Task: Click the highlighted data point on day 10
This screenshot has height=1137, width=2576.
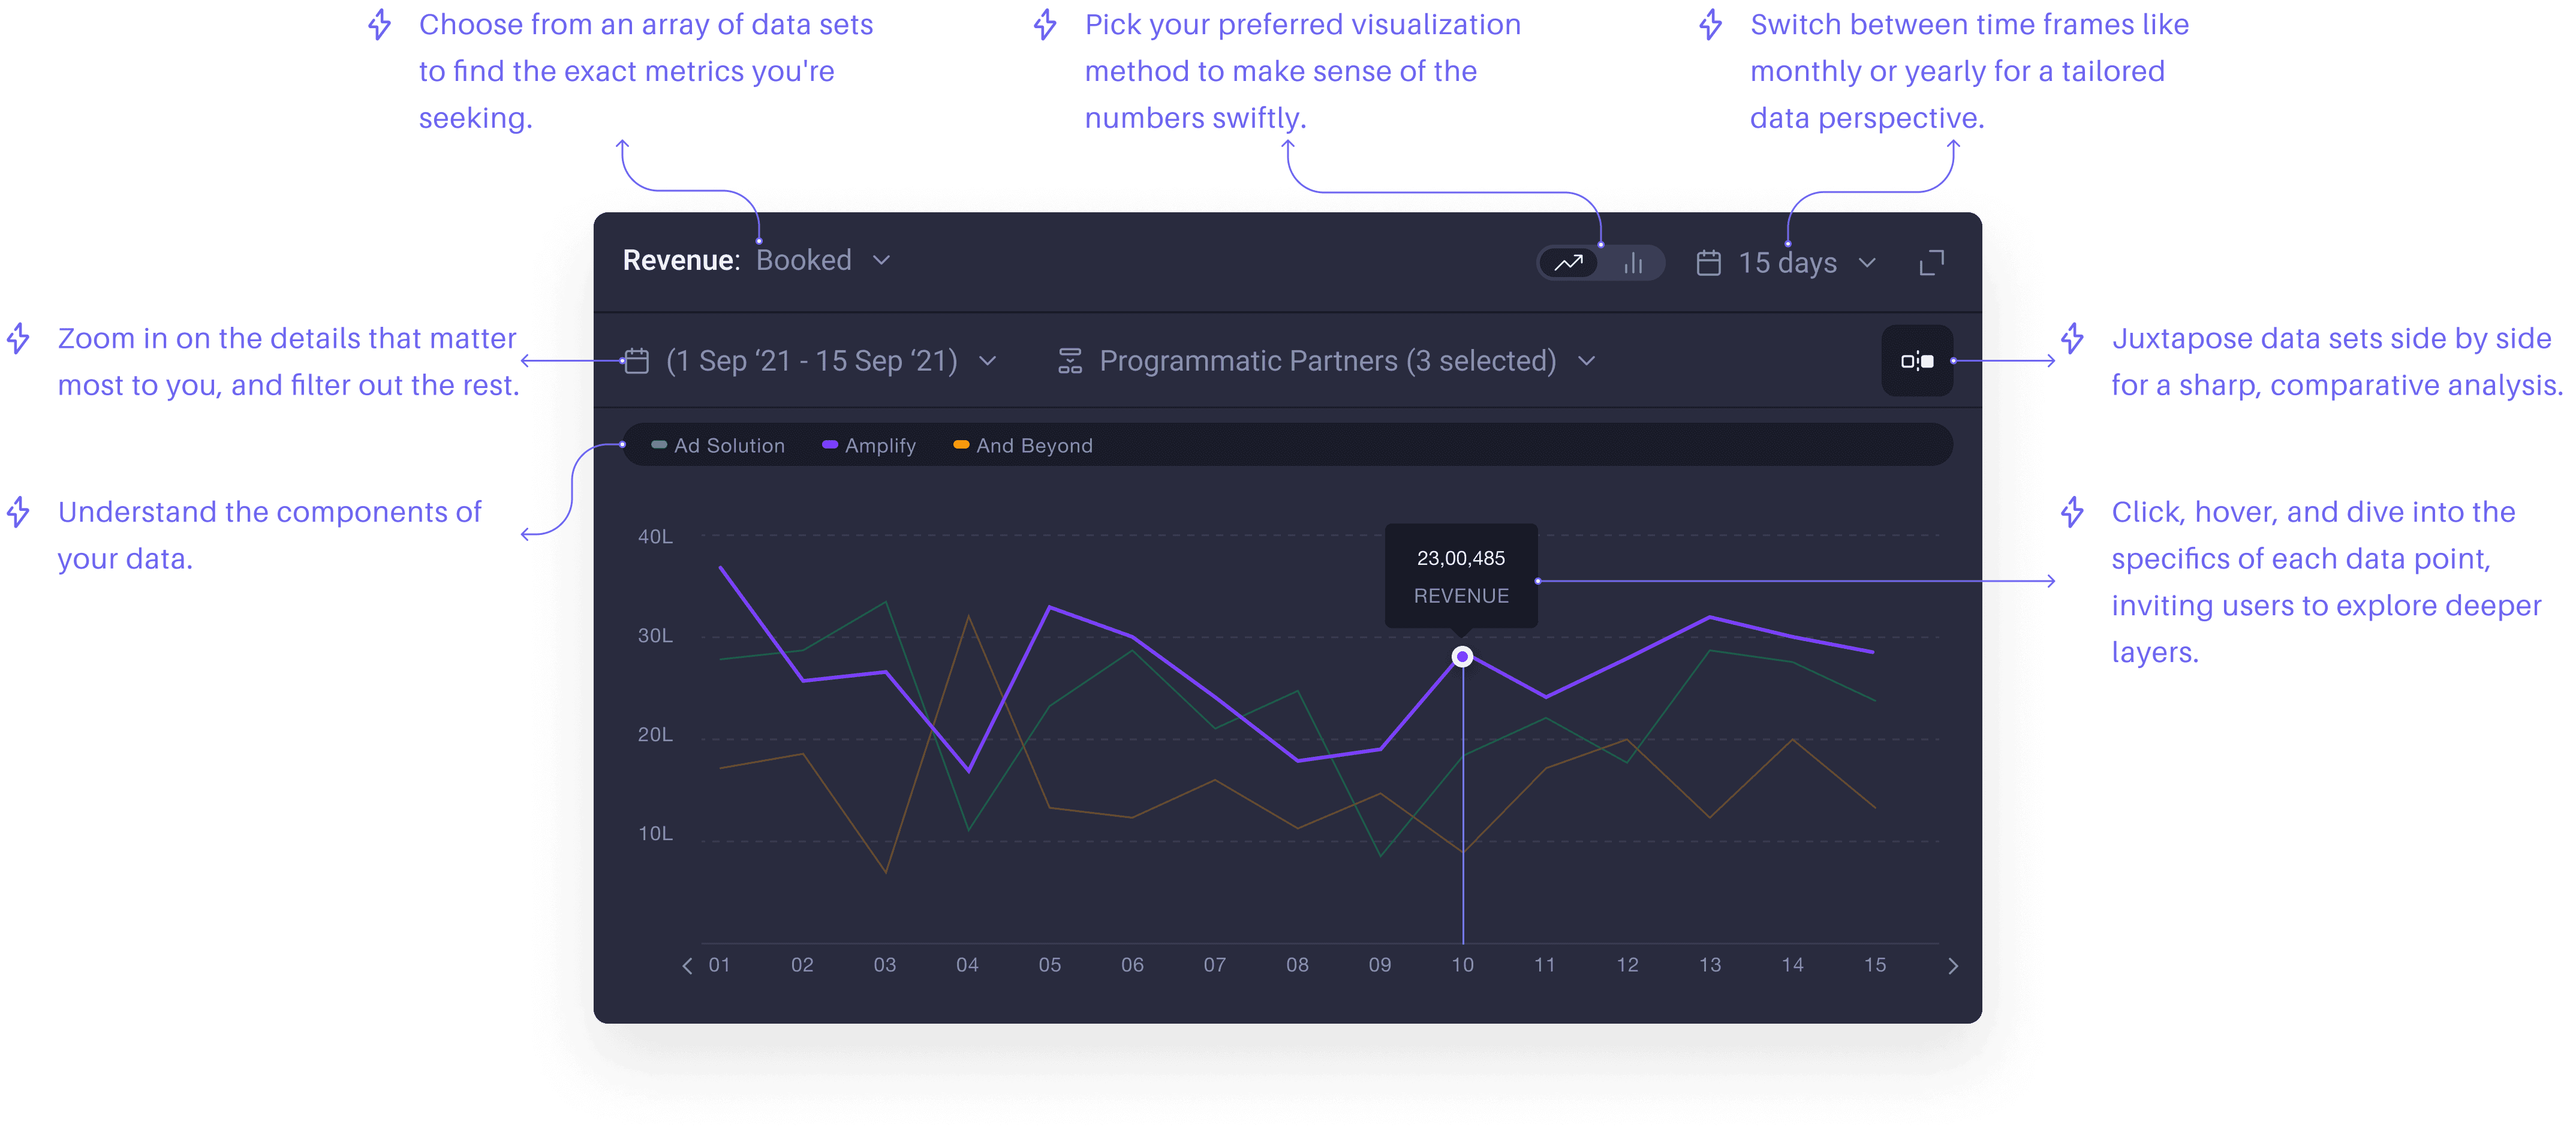Action: point(1462,657)
